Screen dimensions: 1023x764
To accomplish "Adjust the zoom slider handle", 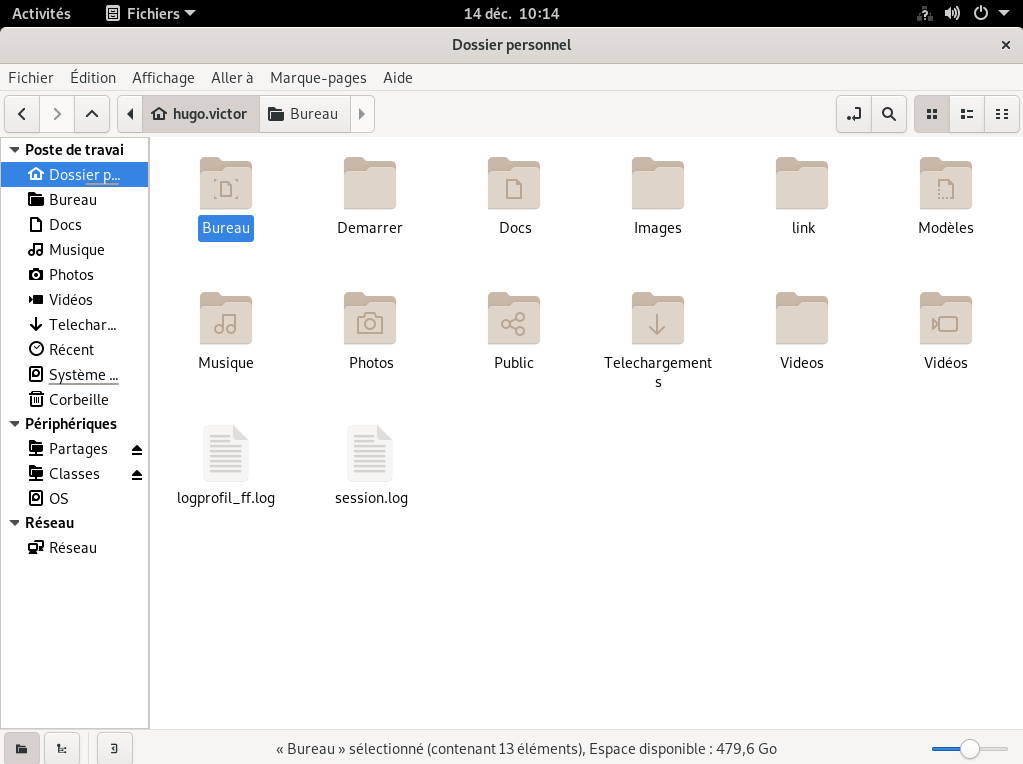I will coord(970,749).
